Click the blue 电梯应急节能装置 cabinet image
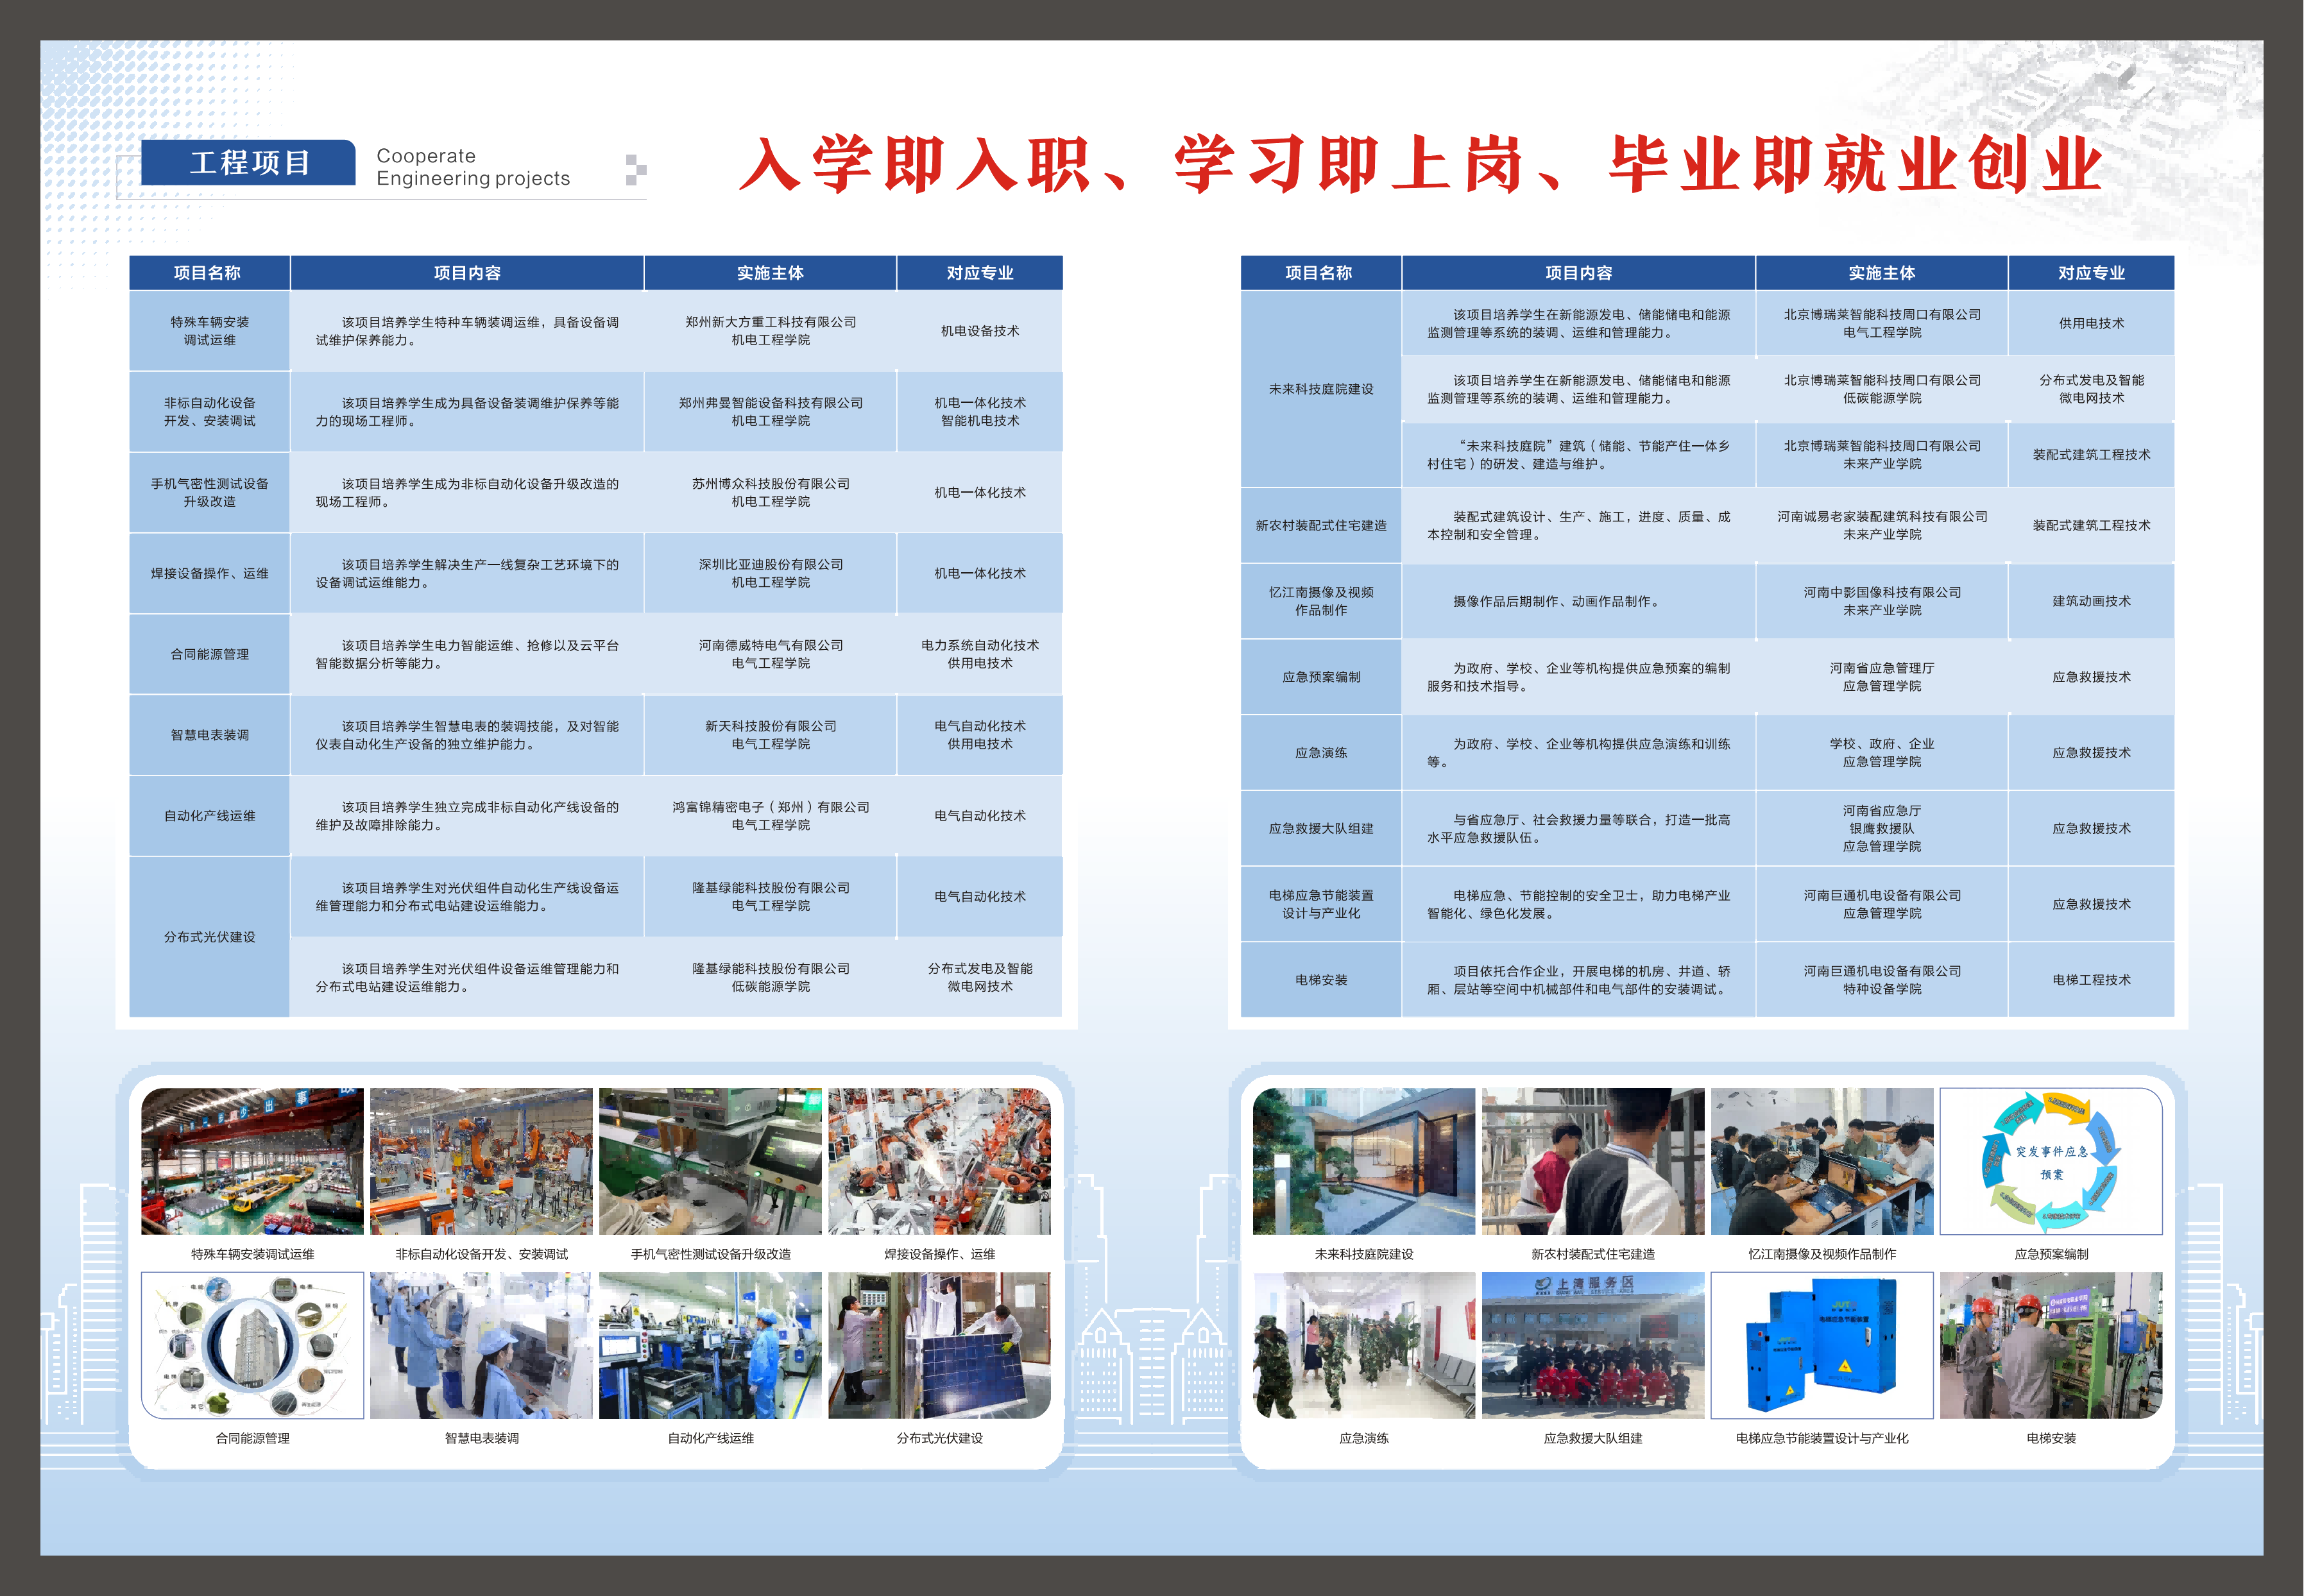 point(1821,1345)
